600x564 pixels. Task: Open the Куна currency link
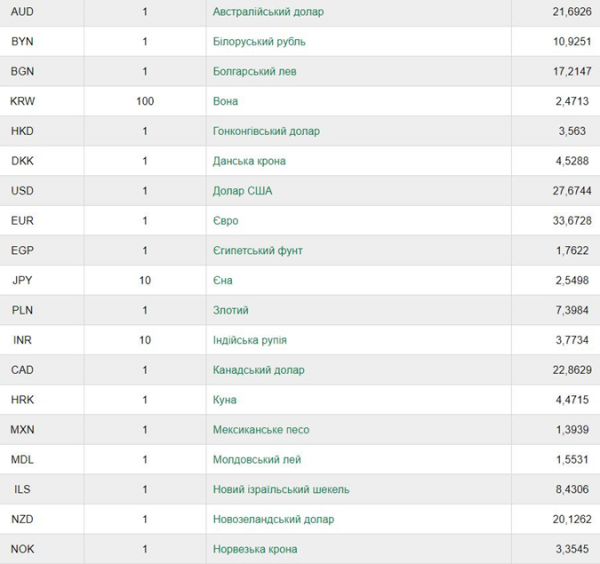point(225,400)
